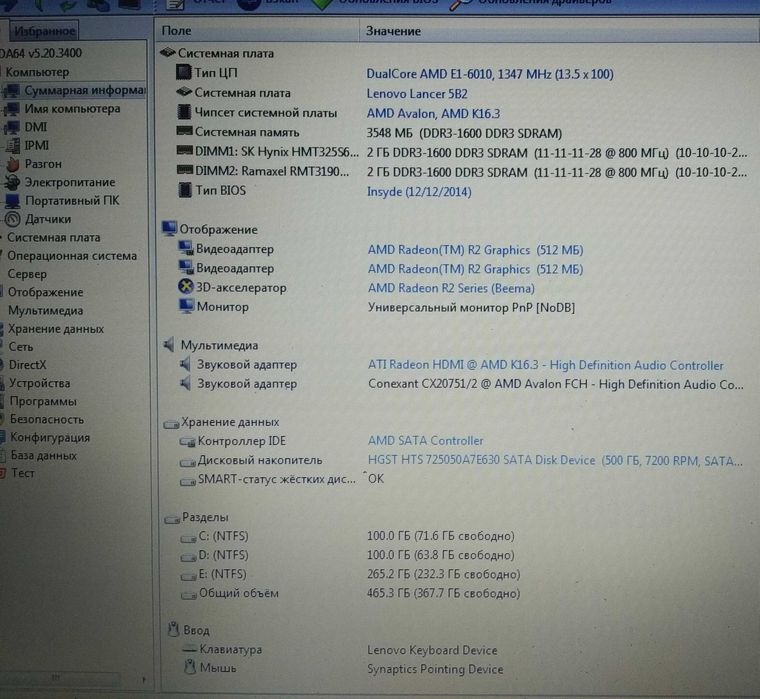Expand DirectX tree node
This screenshot has width=760, height=699.
27,365
